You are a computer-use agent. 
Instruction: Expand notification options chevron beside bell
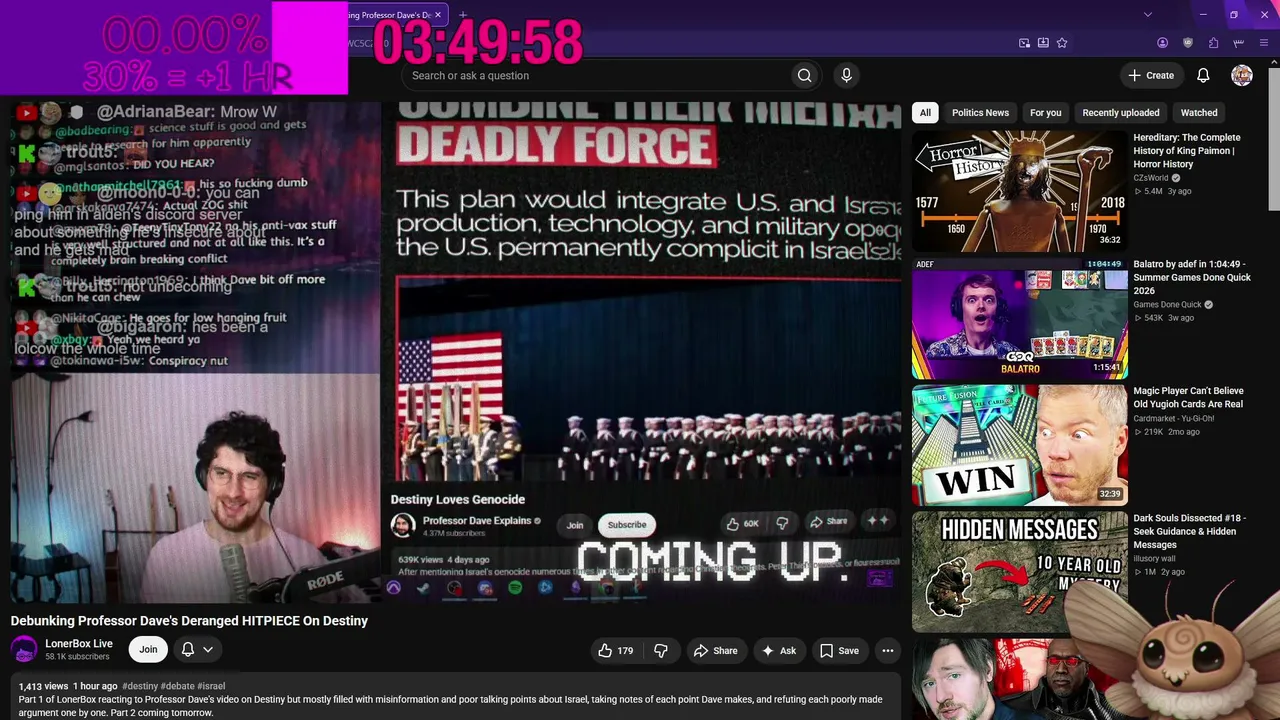click(x=208, y=650)
